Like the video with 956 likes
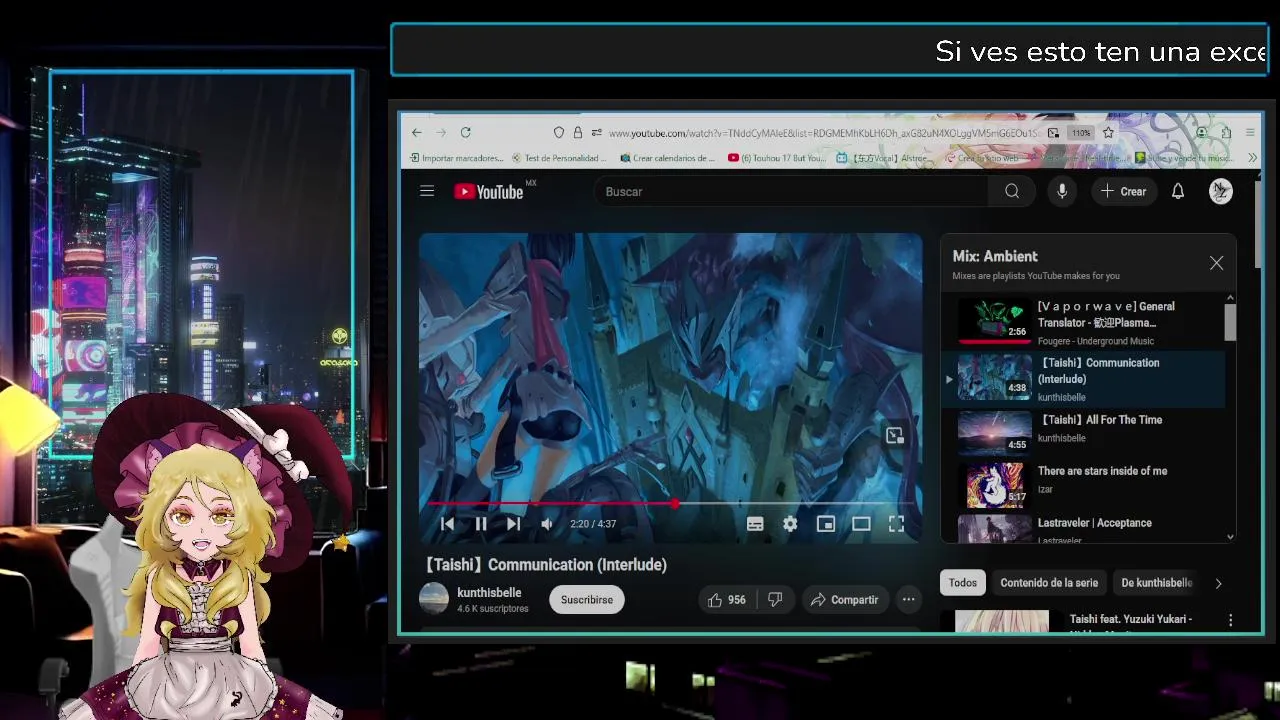Viewport: 1280px width, 720px height. pyautogui.click(x=727, y=600)
